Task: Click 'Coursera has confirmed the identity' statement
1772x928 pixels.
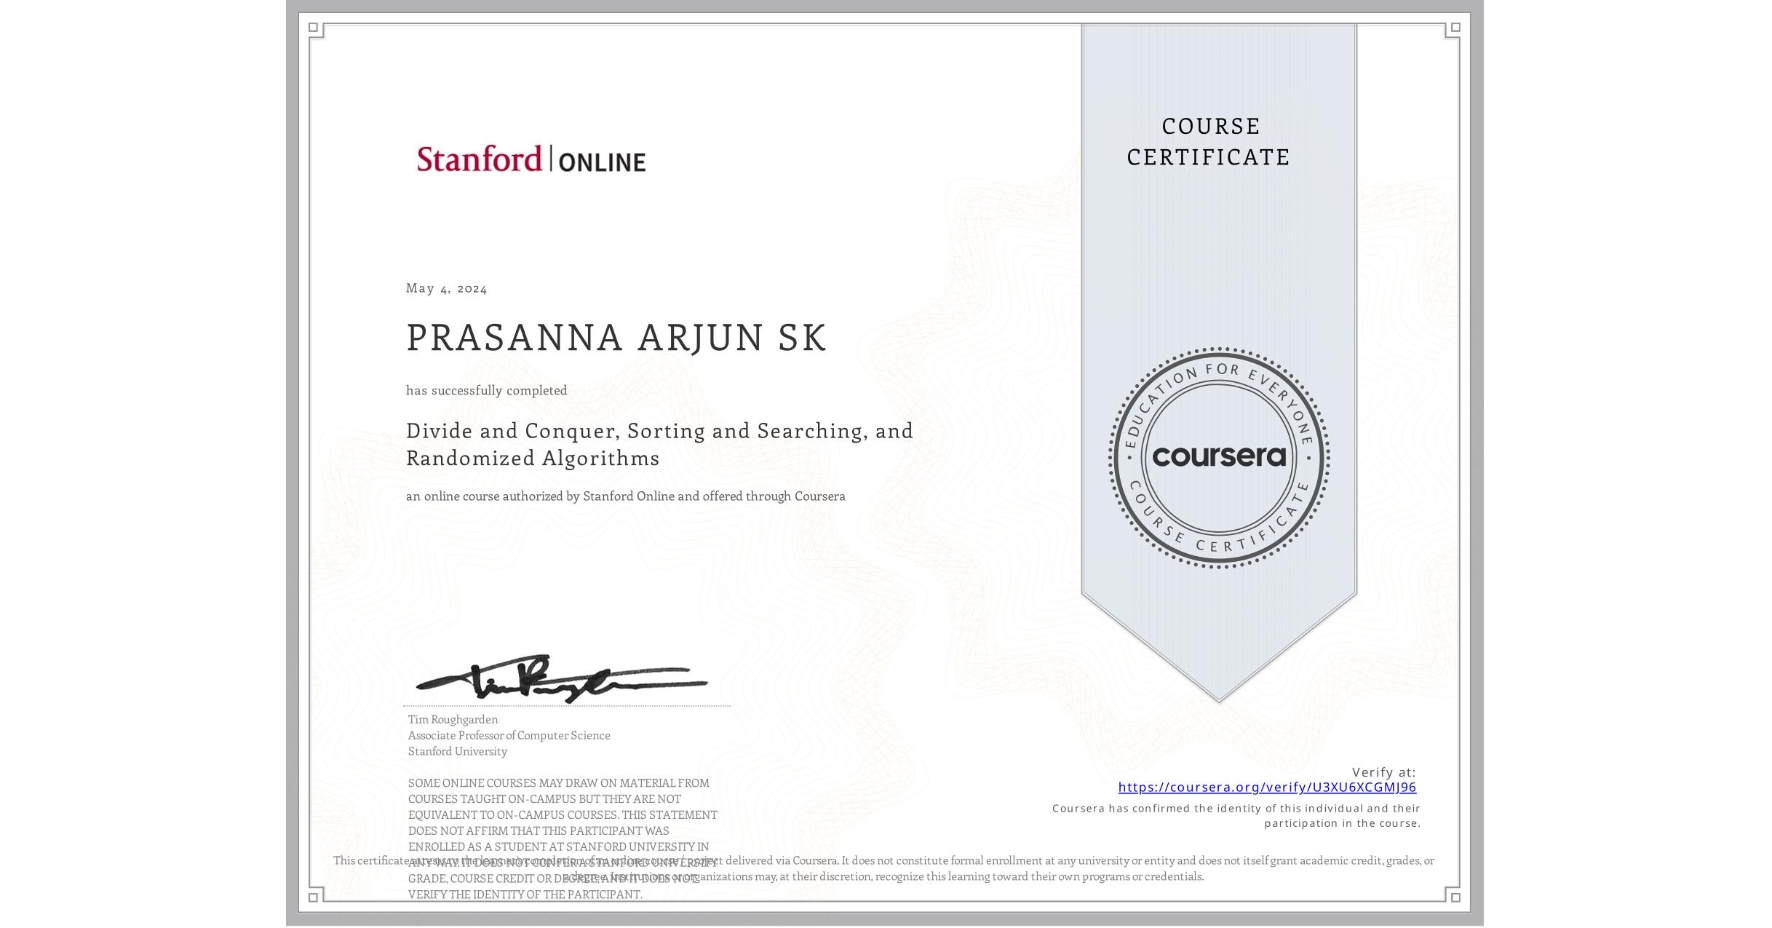Action: pos(1236,816)
